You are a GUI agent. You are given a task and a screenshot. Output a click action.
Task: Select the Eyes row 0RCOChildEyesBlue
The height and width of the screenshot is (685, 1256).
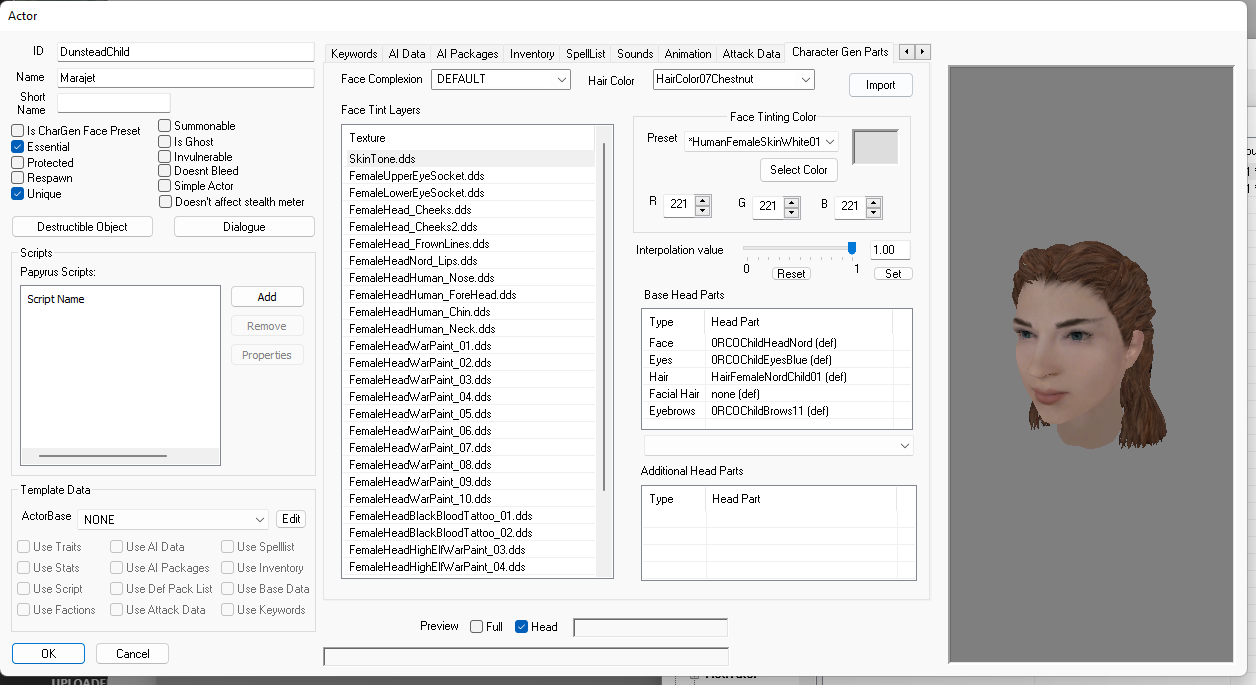(x=776, y=360)
